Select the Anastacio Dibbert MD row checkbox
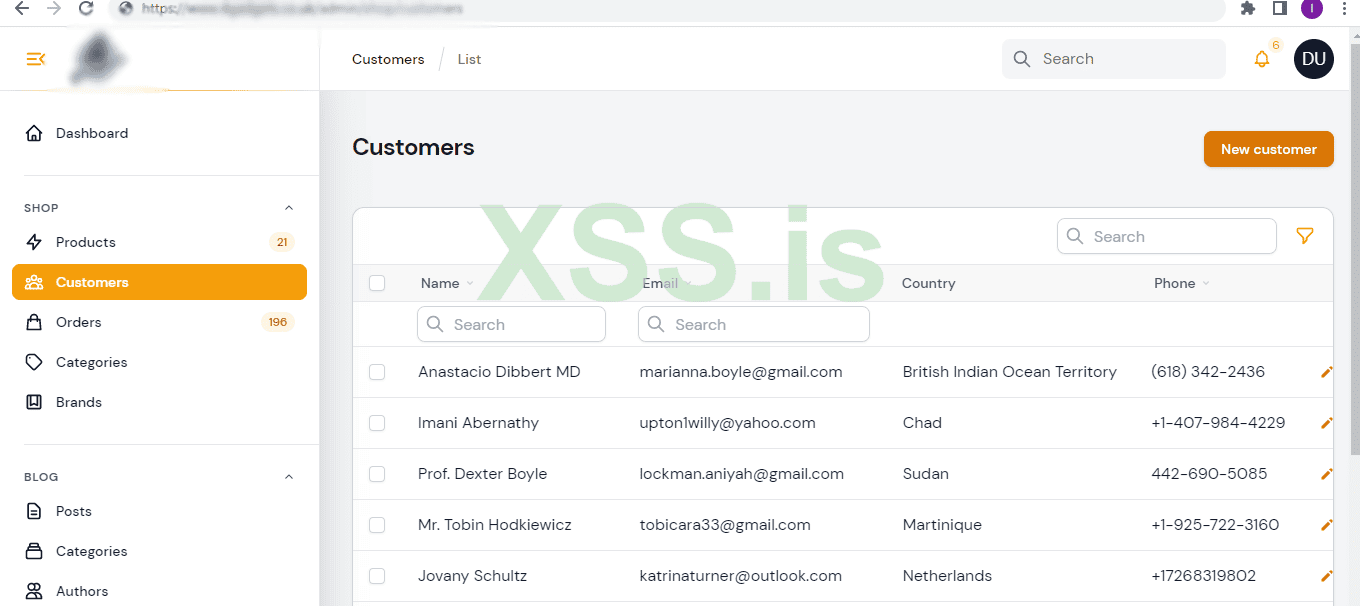The image size is (1360, 606). (x=377, y=372)
